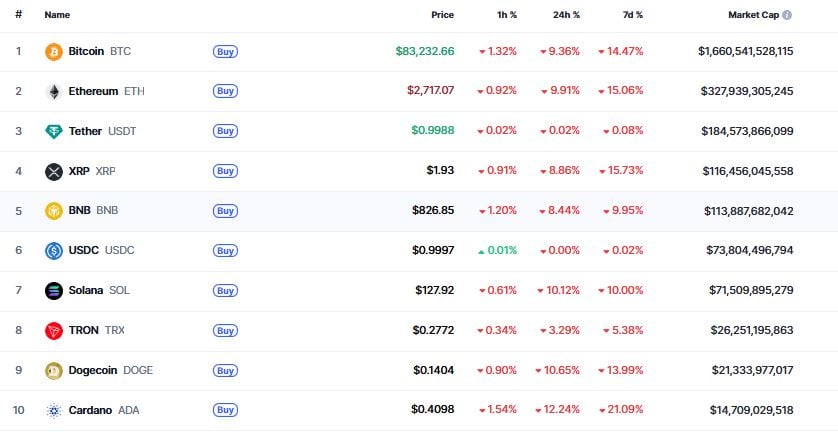The height and width of the screenshot is (432, 838).
Task: Sort by the Name column header
Action: pyautogui.click(x=57, y=15)
